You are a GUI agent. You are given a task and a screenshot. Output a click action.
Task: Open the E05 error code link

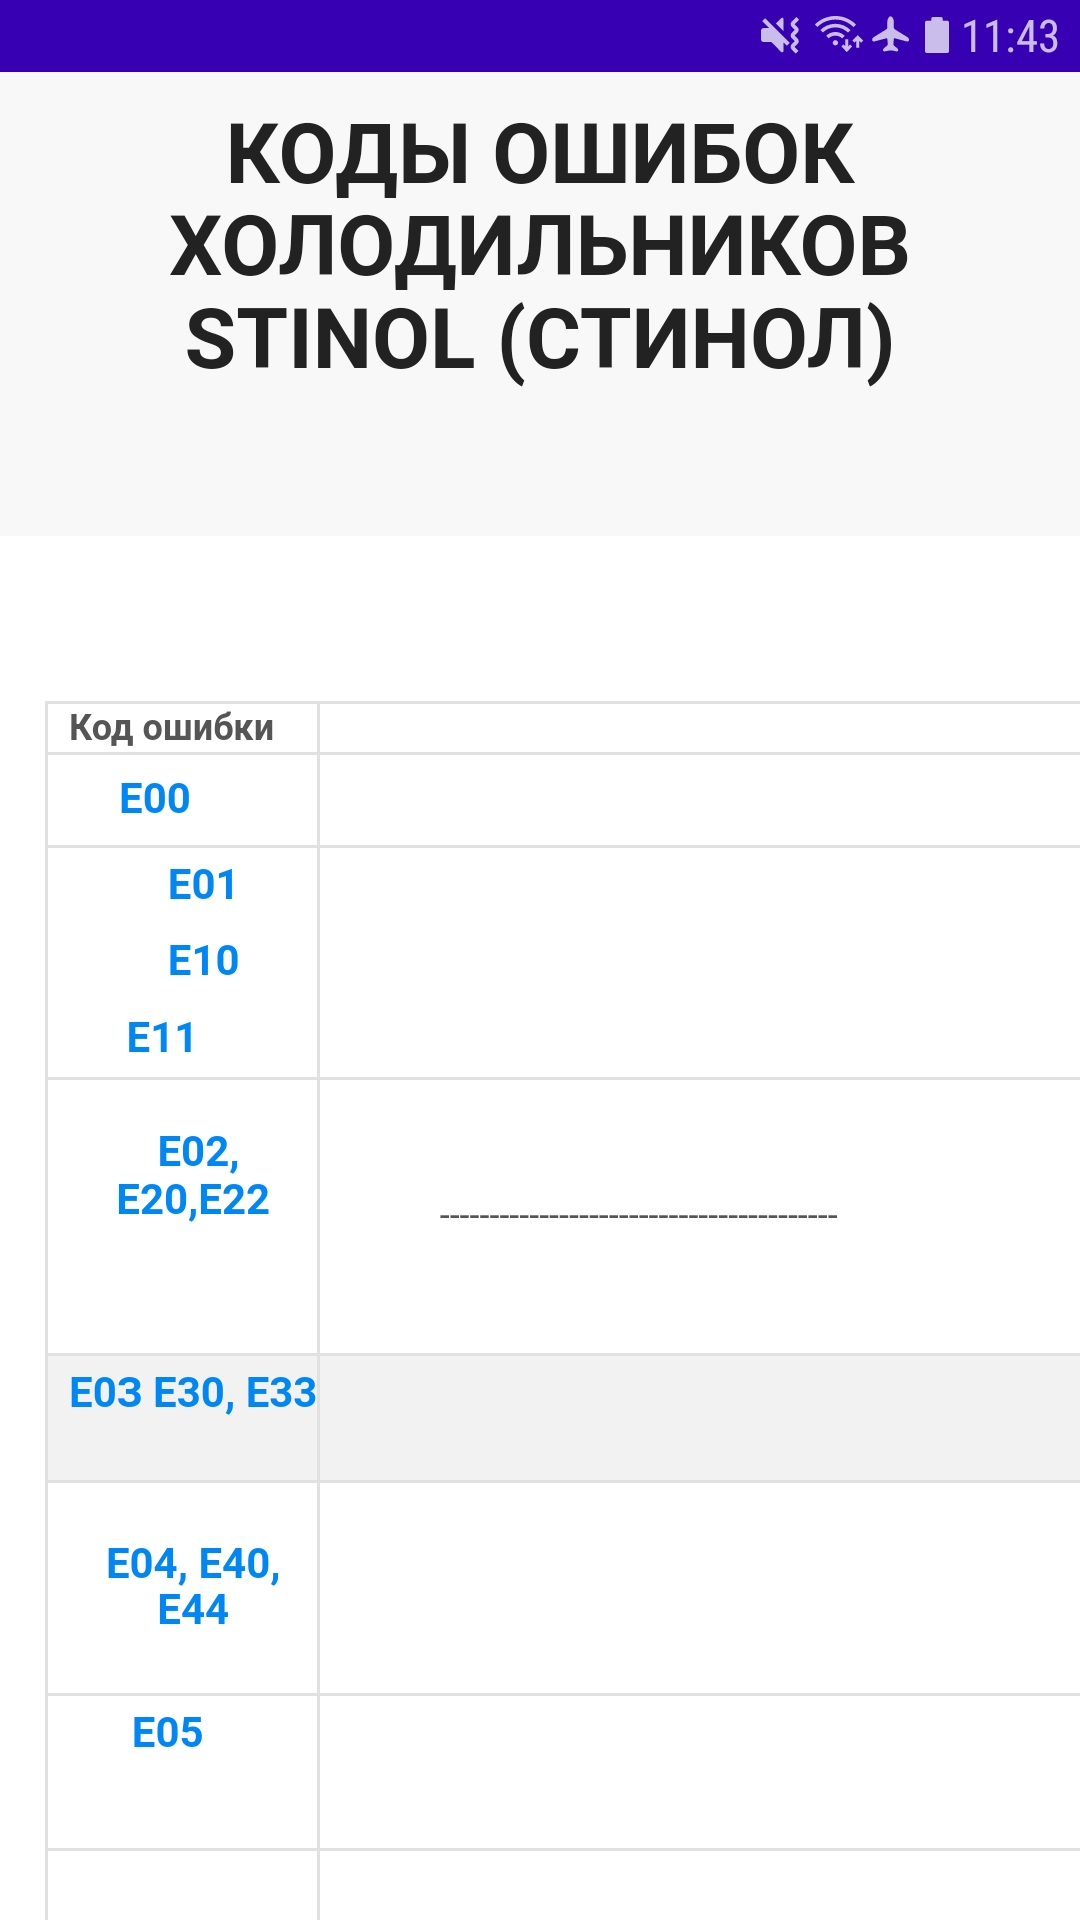coord(168,1733)
